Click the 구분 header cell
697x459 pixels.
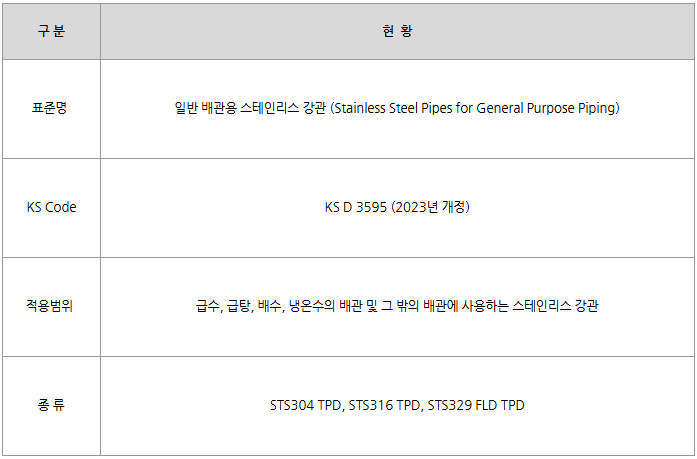click(x=51, y=31)
